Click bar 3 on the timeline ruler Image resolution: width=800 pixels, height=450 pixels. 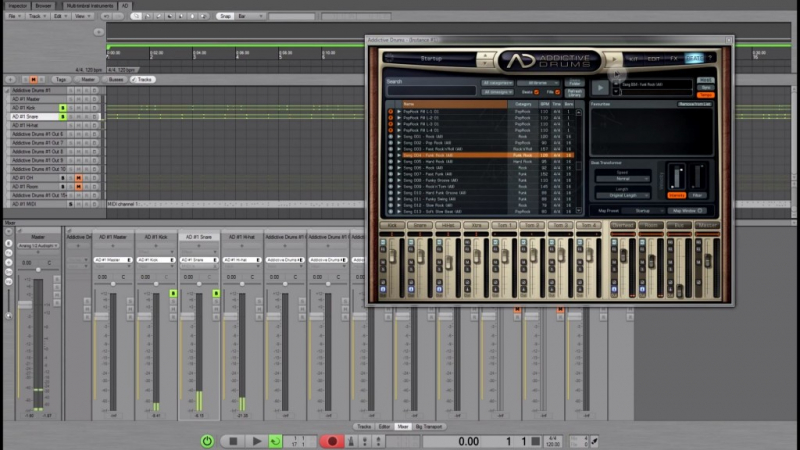pyautogui.click(x=194, y=57)
